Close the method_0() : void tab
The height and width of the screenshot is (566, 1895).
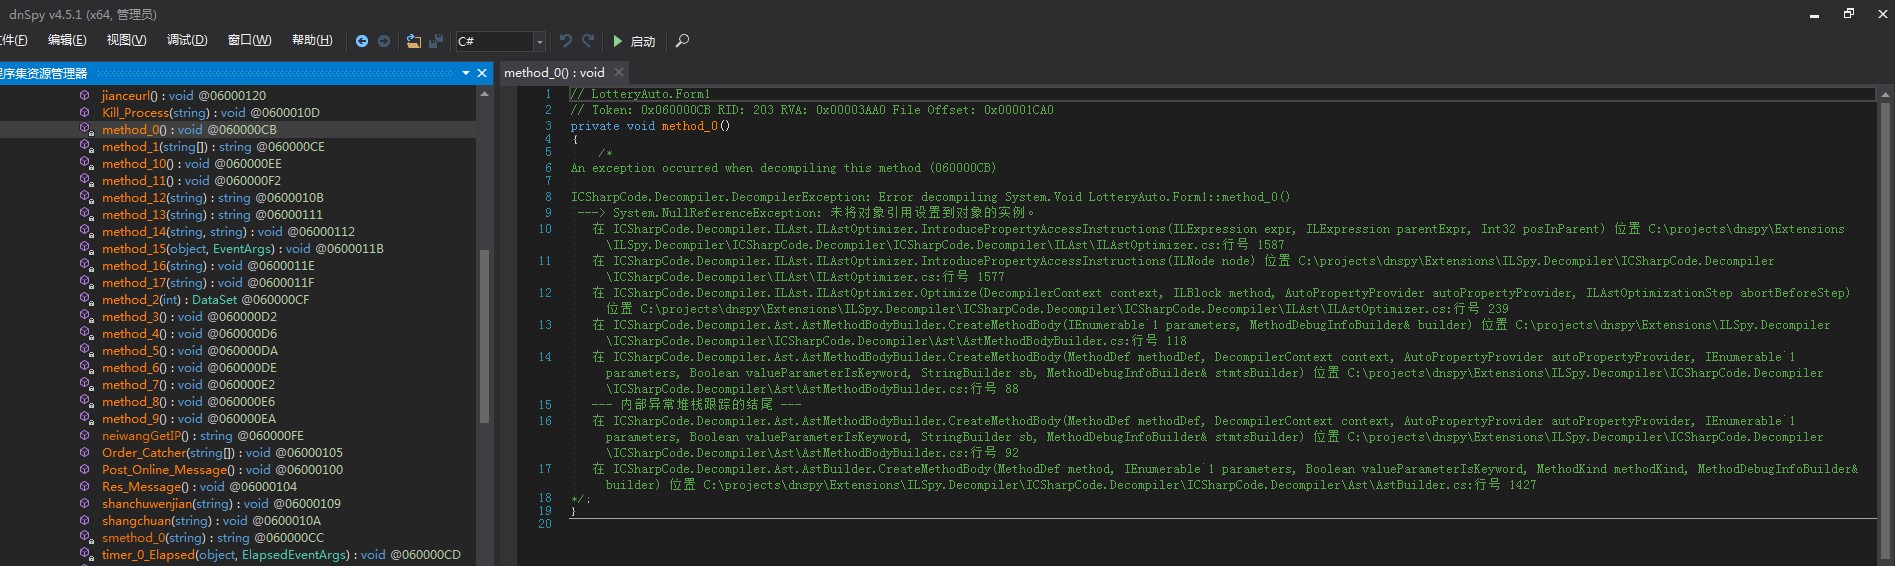click(x=619, y=72)
